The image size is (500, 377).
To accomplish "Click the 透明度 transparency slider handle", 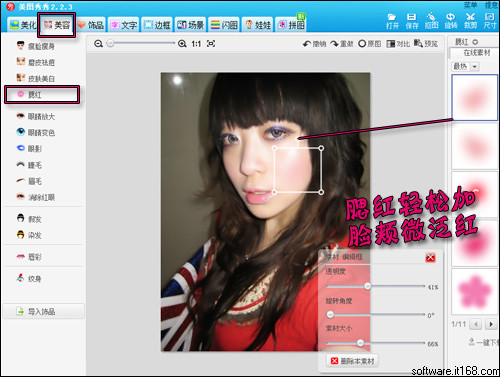I will coord(367,286).
